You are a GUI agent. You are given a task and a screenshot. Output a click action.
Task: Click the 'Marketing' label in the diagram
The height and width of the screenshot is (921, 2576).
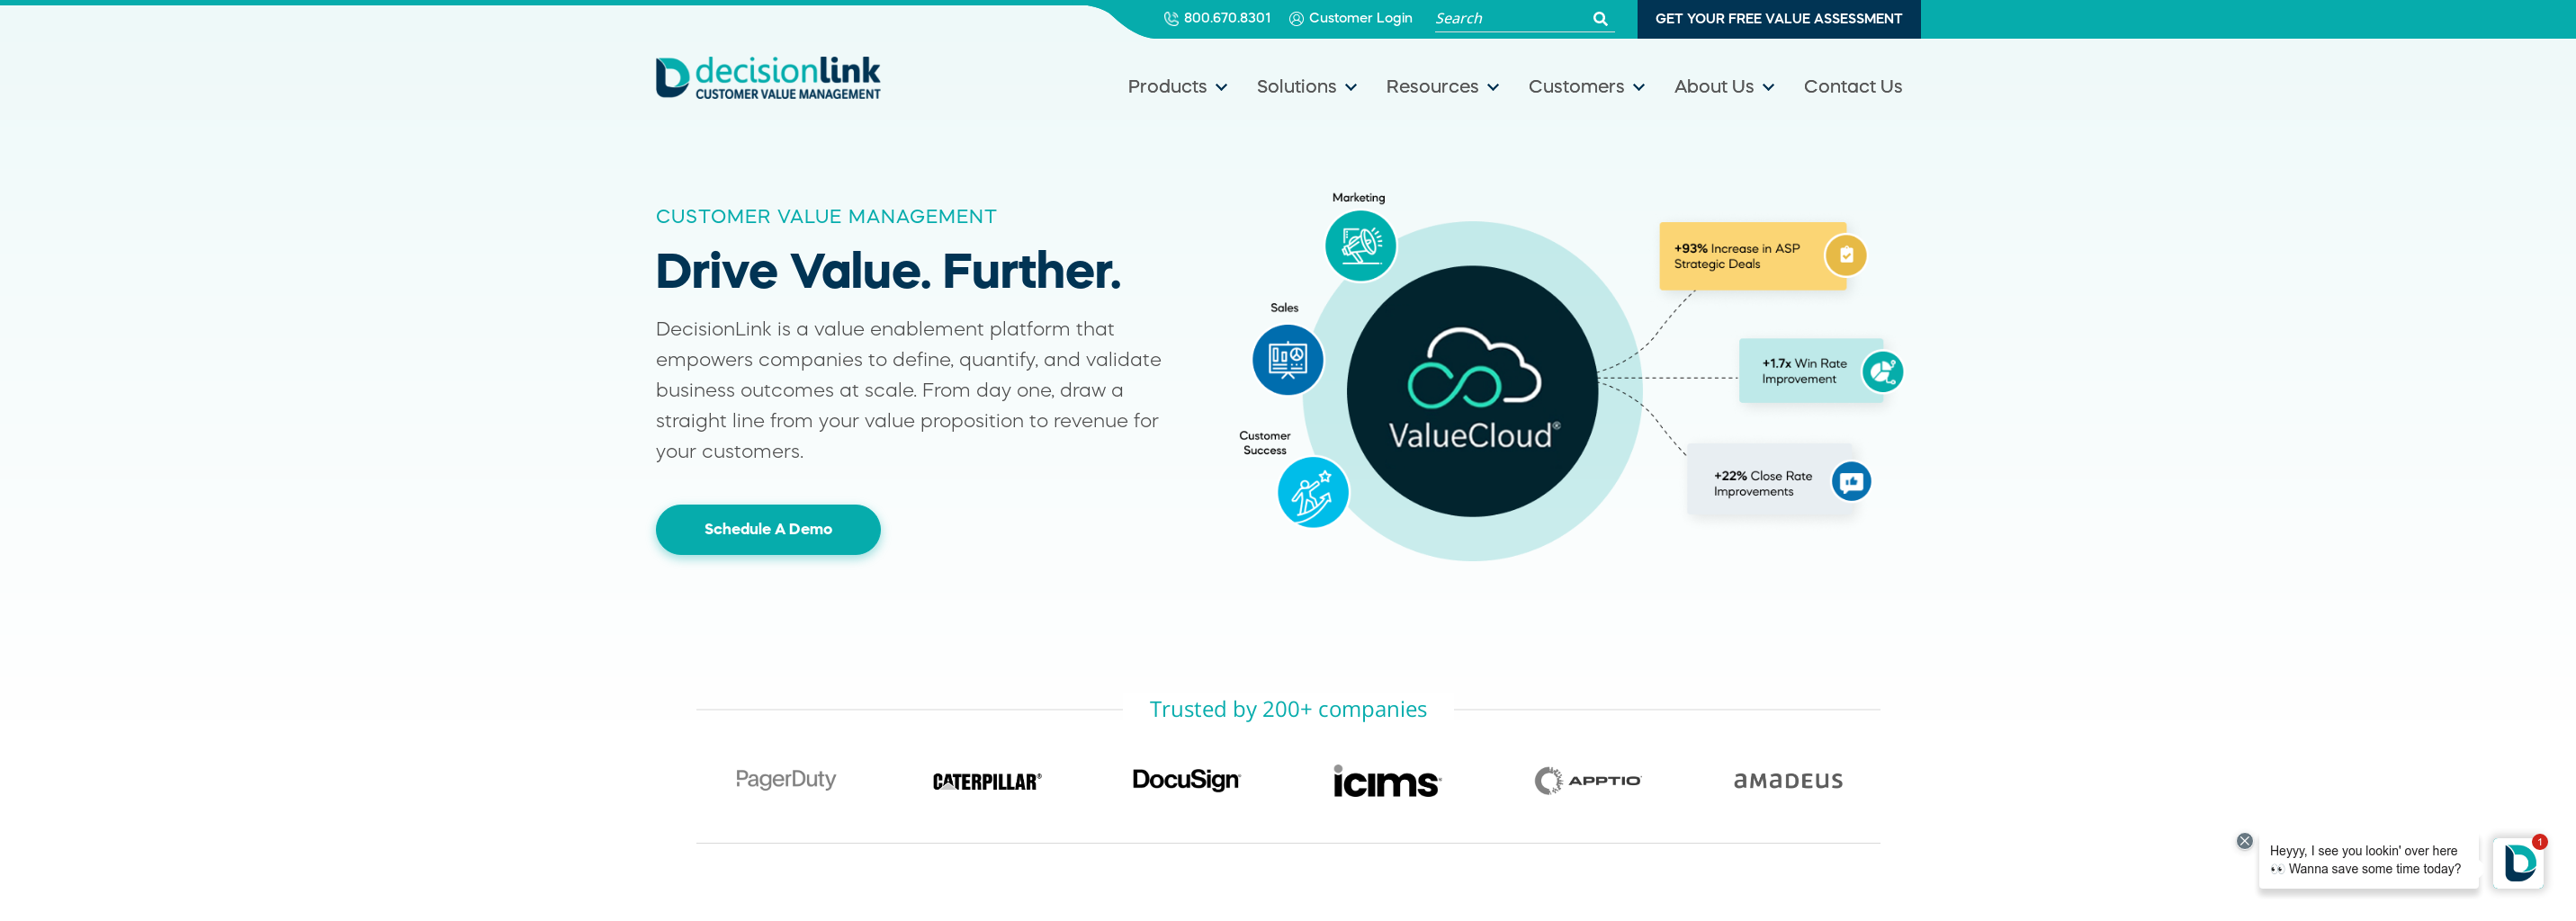(1358, 198)
